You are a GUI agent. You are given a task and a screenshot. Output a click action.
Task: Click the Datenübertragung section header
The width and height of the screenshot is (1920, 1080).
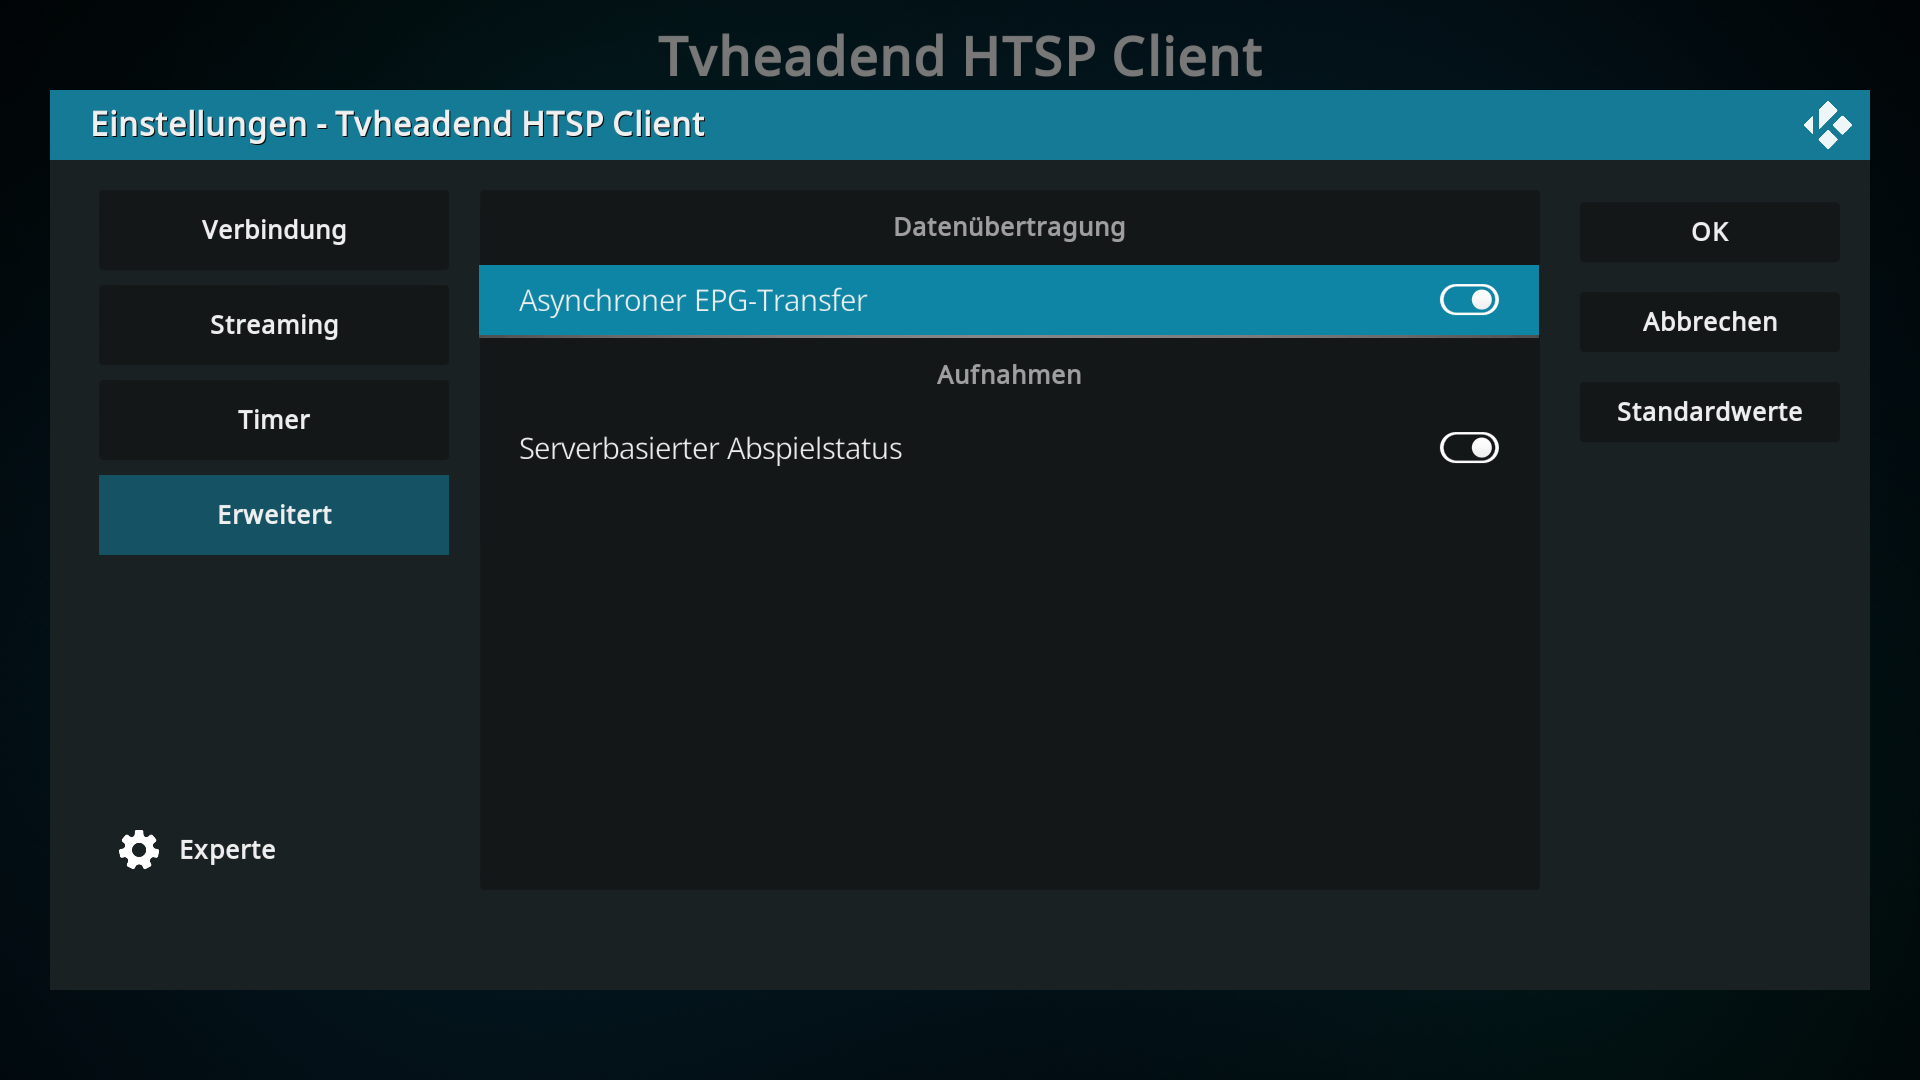(1008, 227)
